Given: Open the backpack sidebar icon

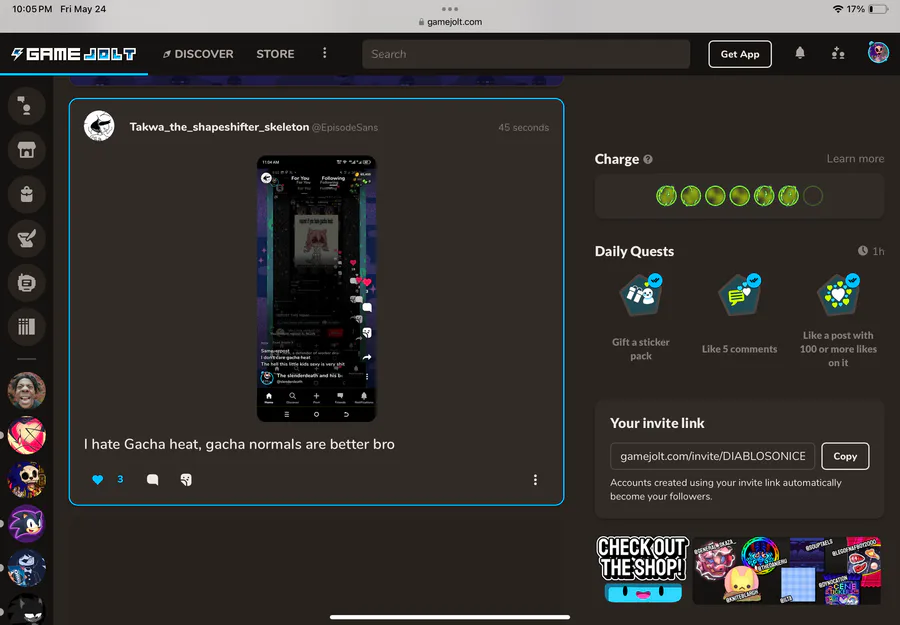Looking at the screenshot, I should point(26,195).
